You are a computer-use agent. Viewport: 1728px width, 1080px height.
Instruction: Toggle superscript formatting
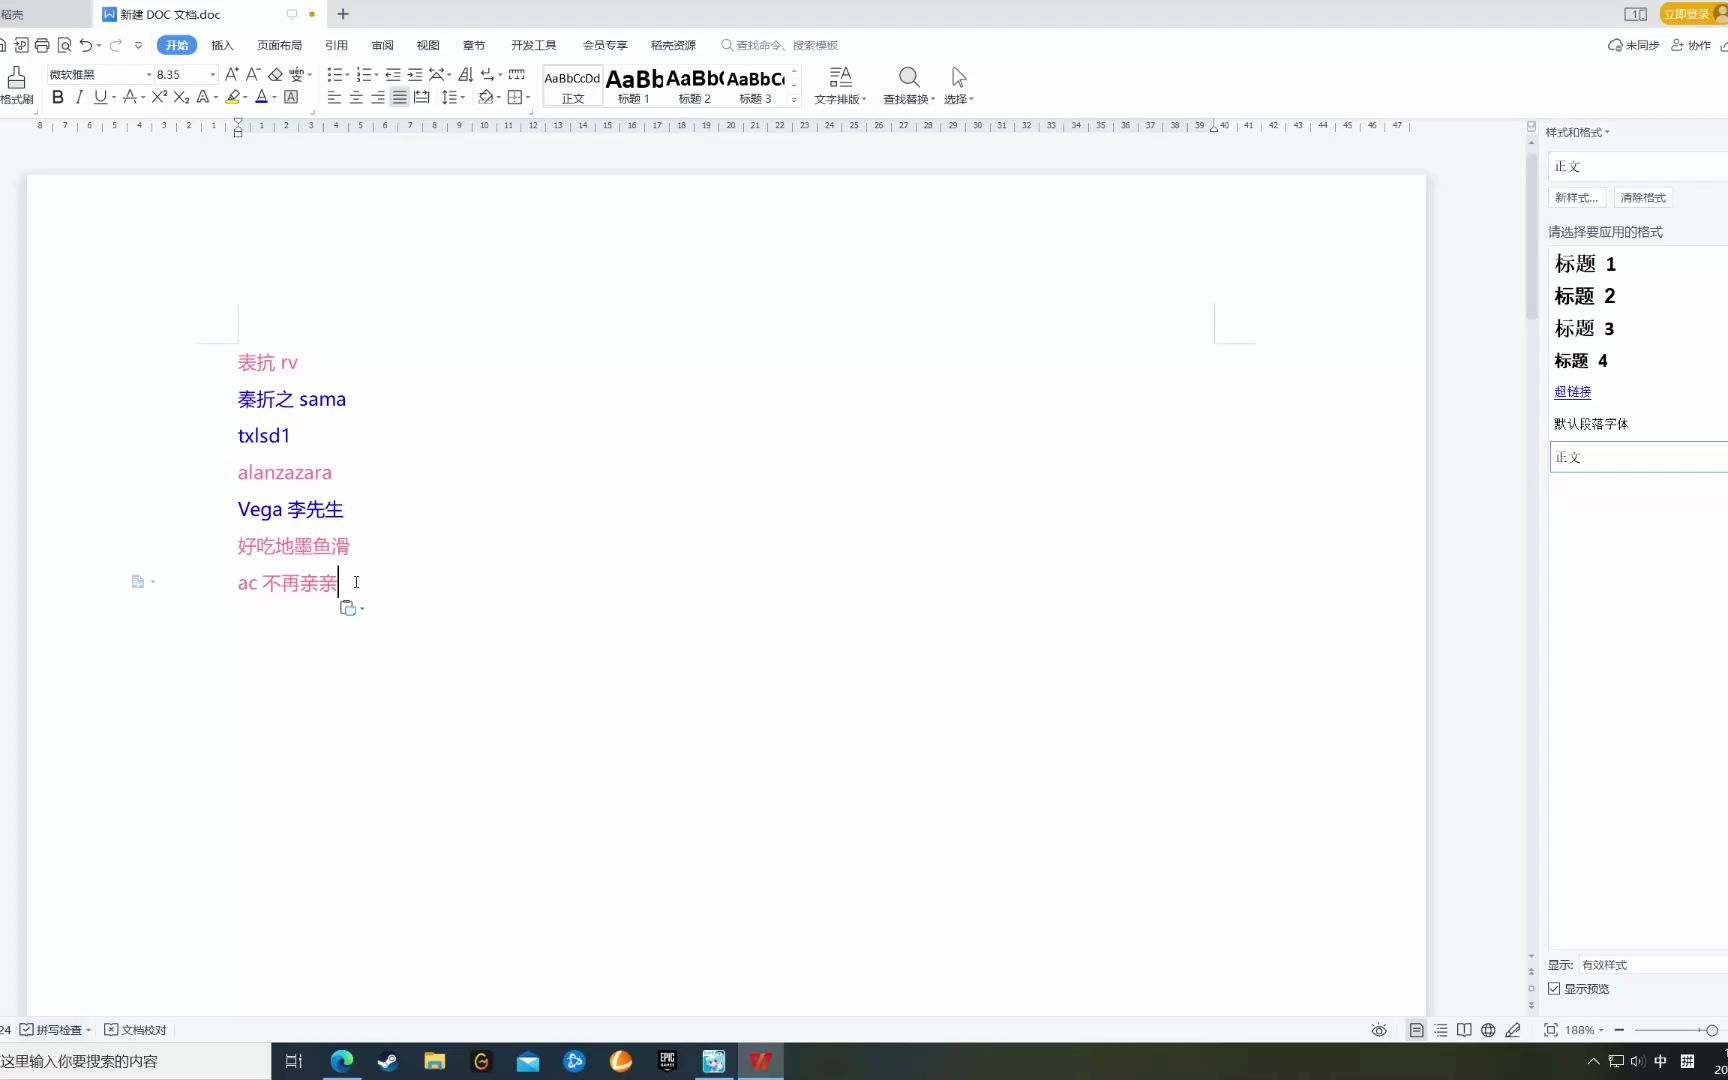pos(159,97)
